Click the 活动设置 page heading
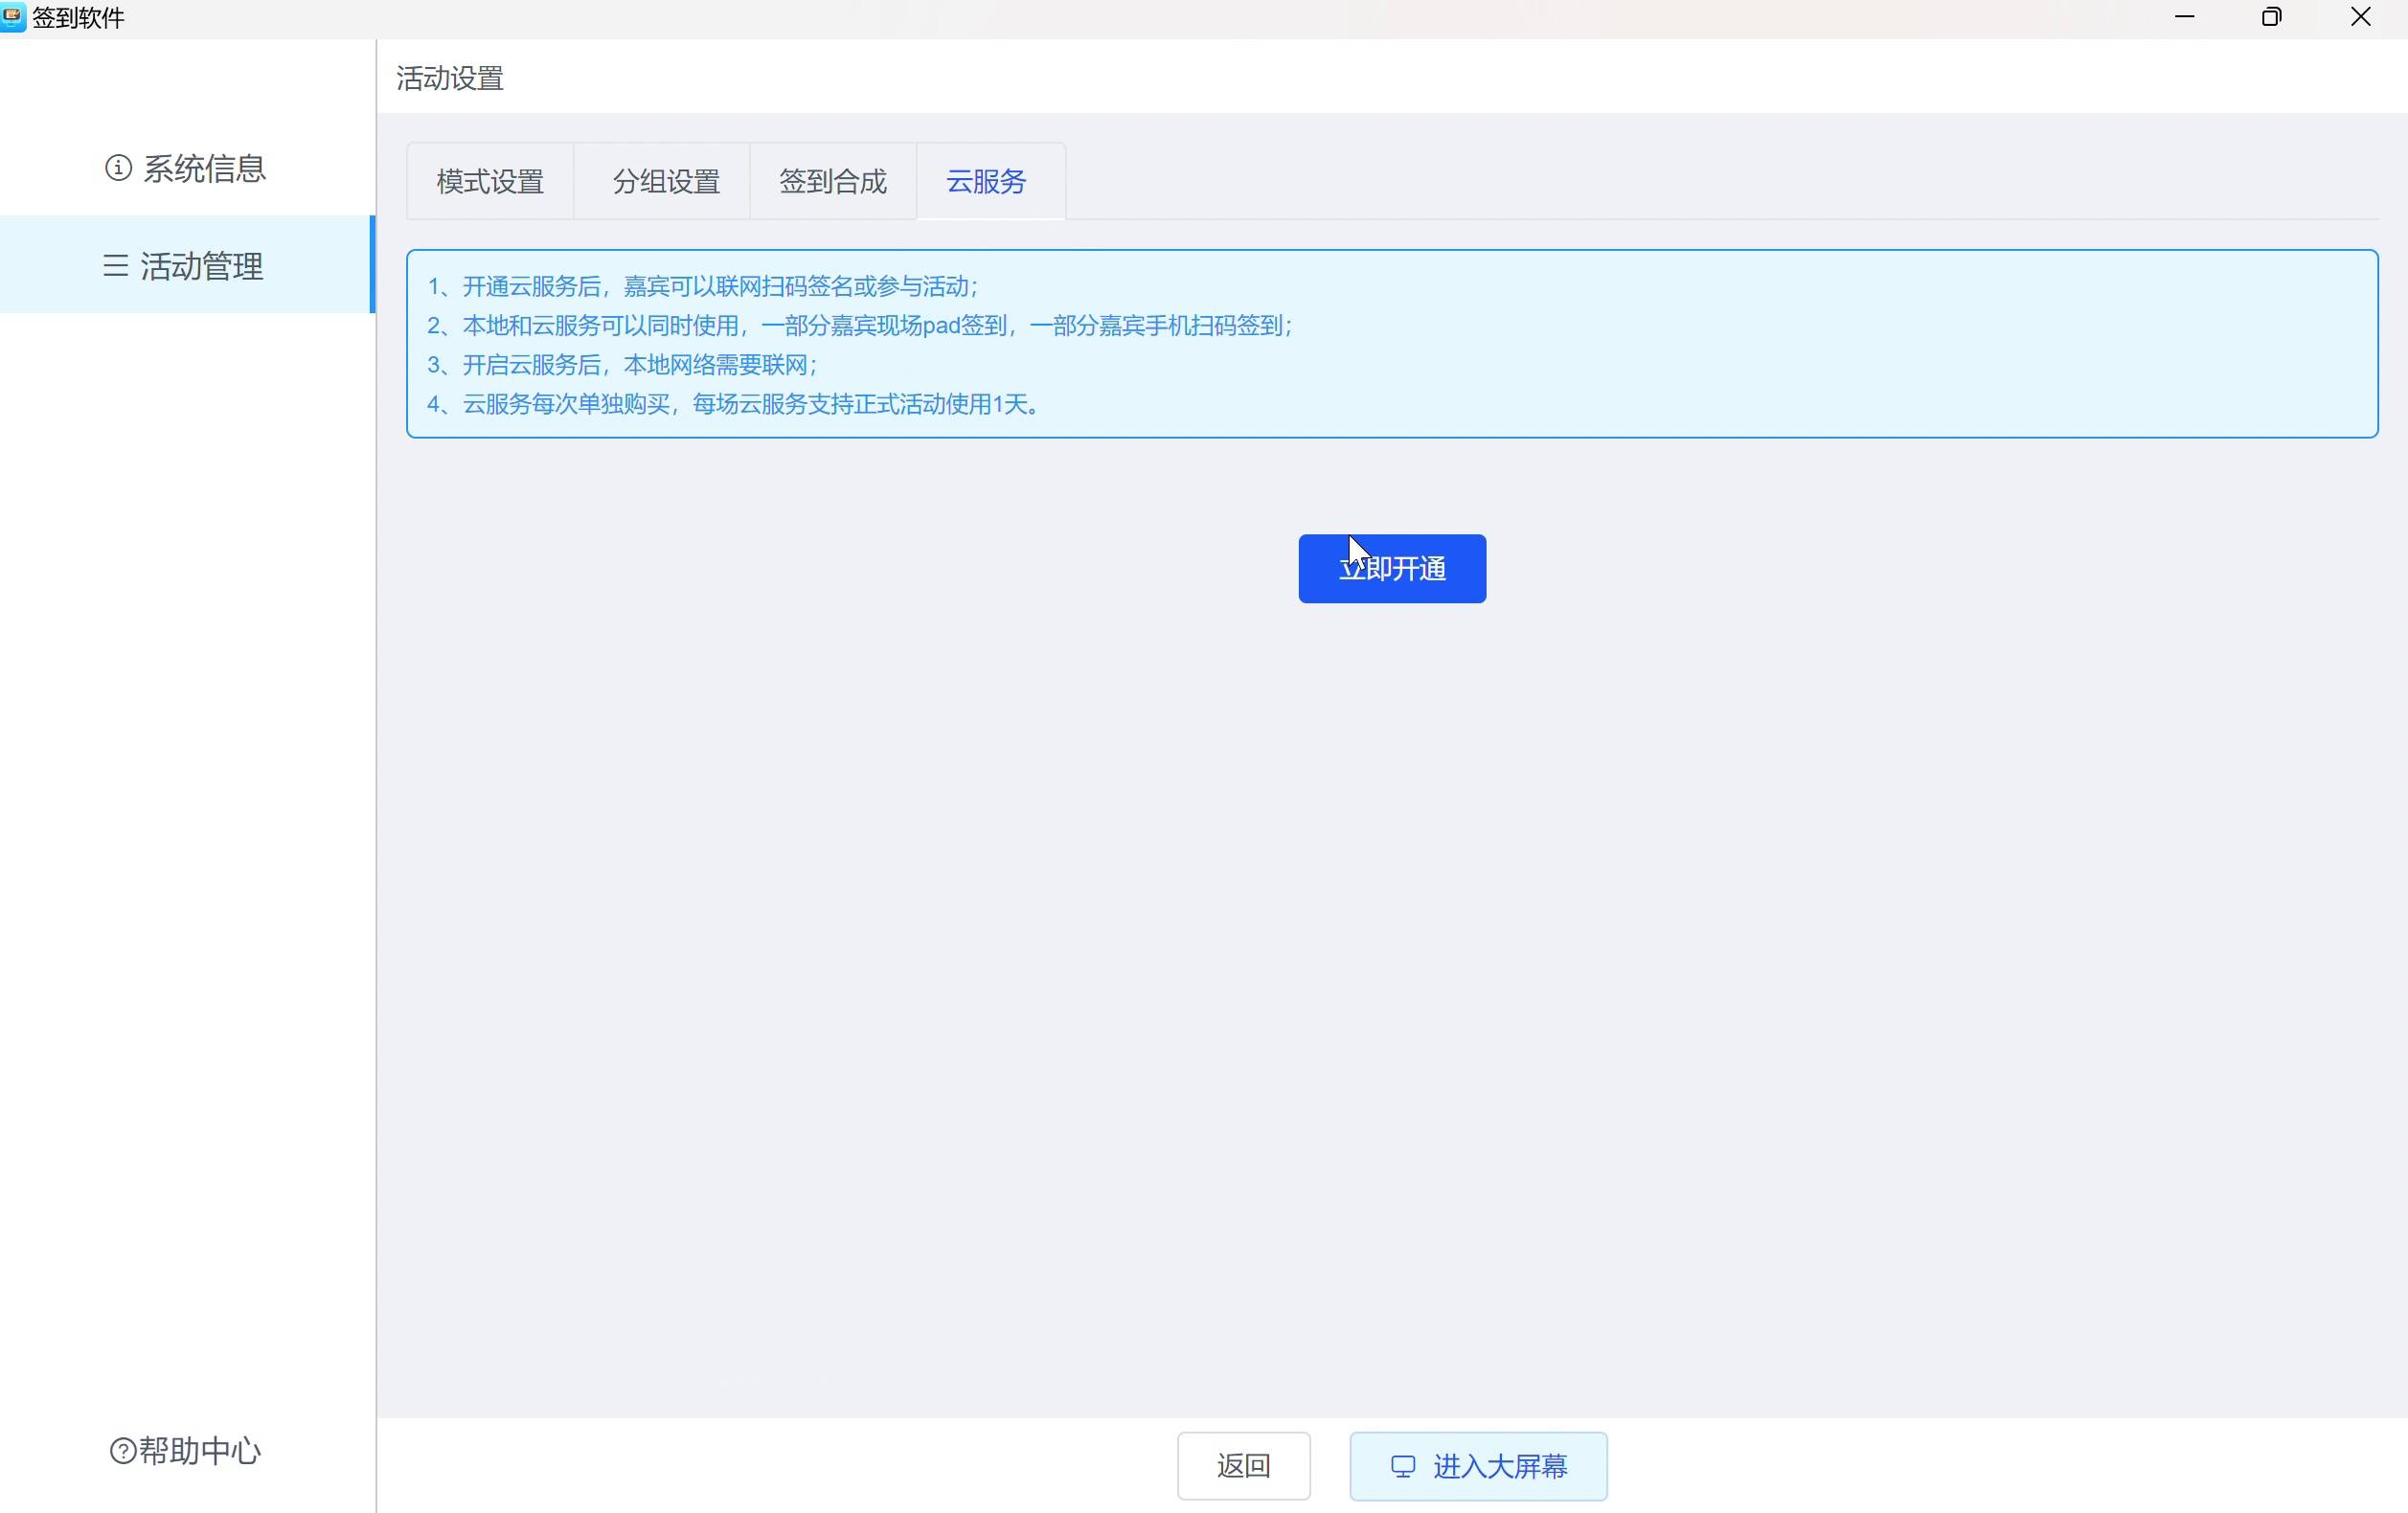 (x=450, y=78)
